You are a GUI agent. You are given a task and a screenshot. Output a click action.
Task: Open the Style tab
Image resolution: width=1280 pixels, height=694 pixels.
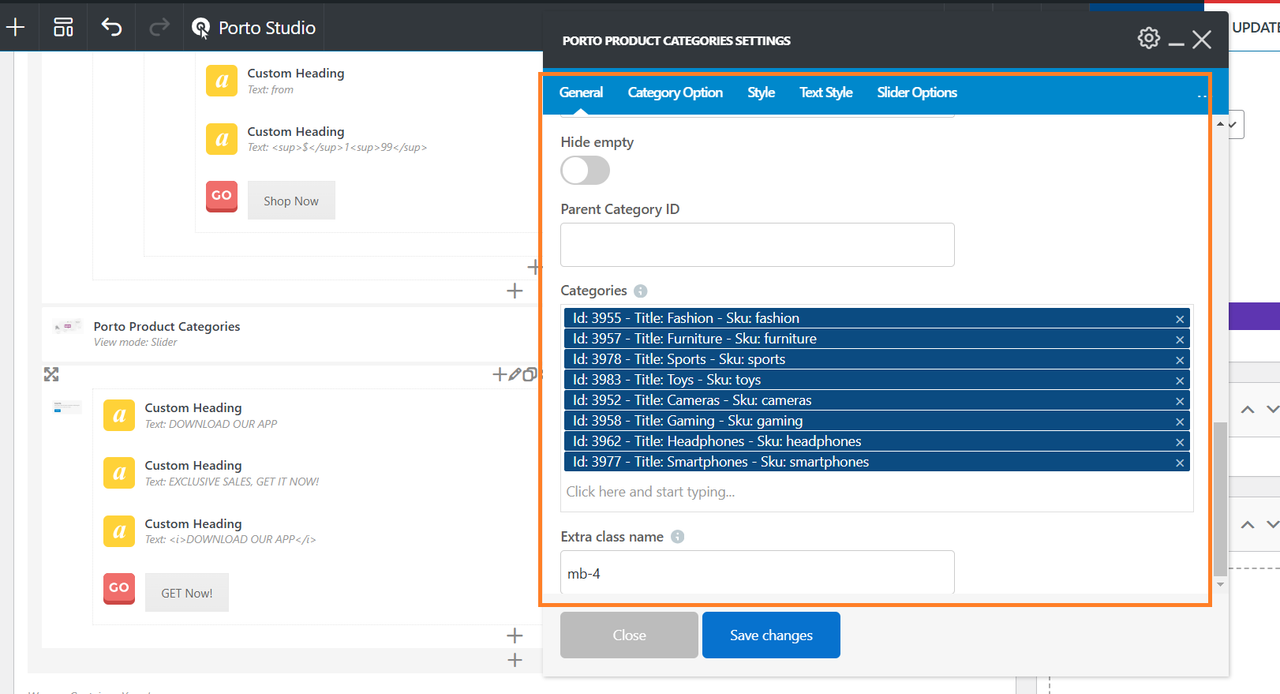[x=761, y=92]
